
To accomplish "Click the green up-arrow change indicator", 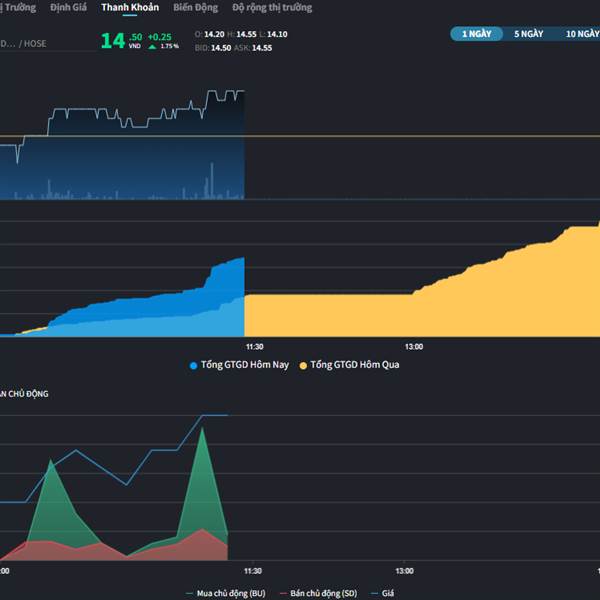I will coord(152,47).
